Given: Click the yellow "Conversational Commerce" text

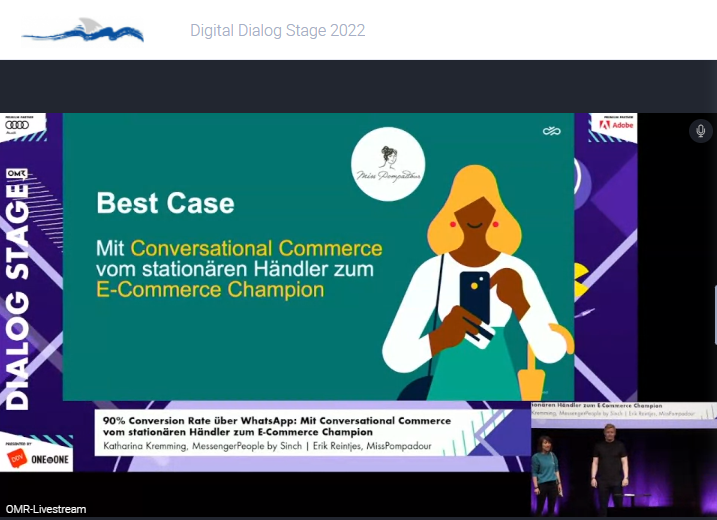Looking at the screenshot, I should click(x=257, y=248).
